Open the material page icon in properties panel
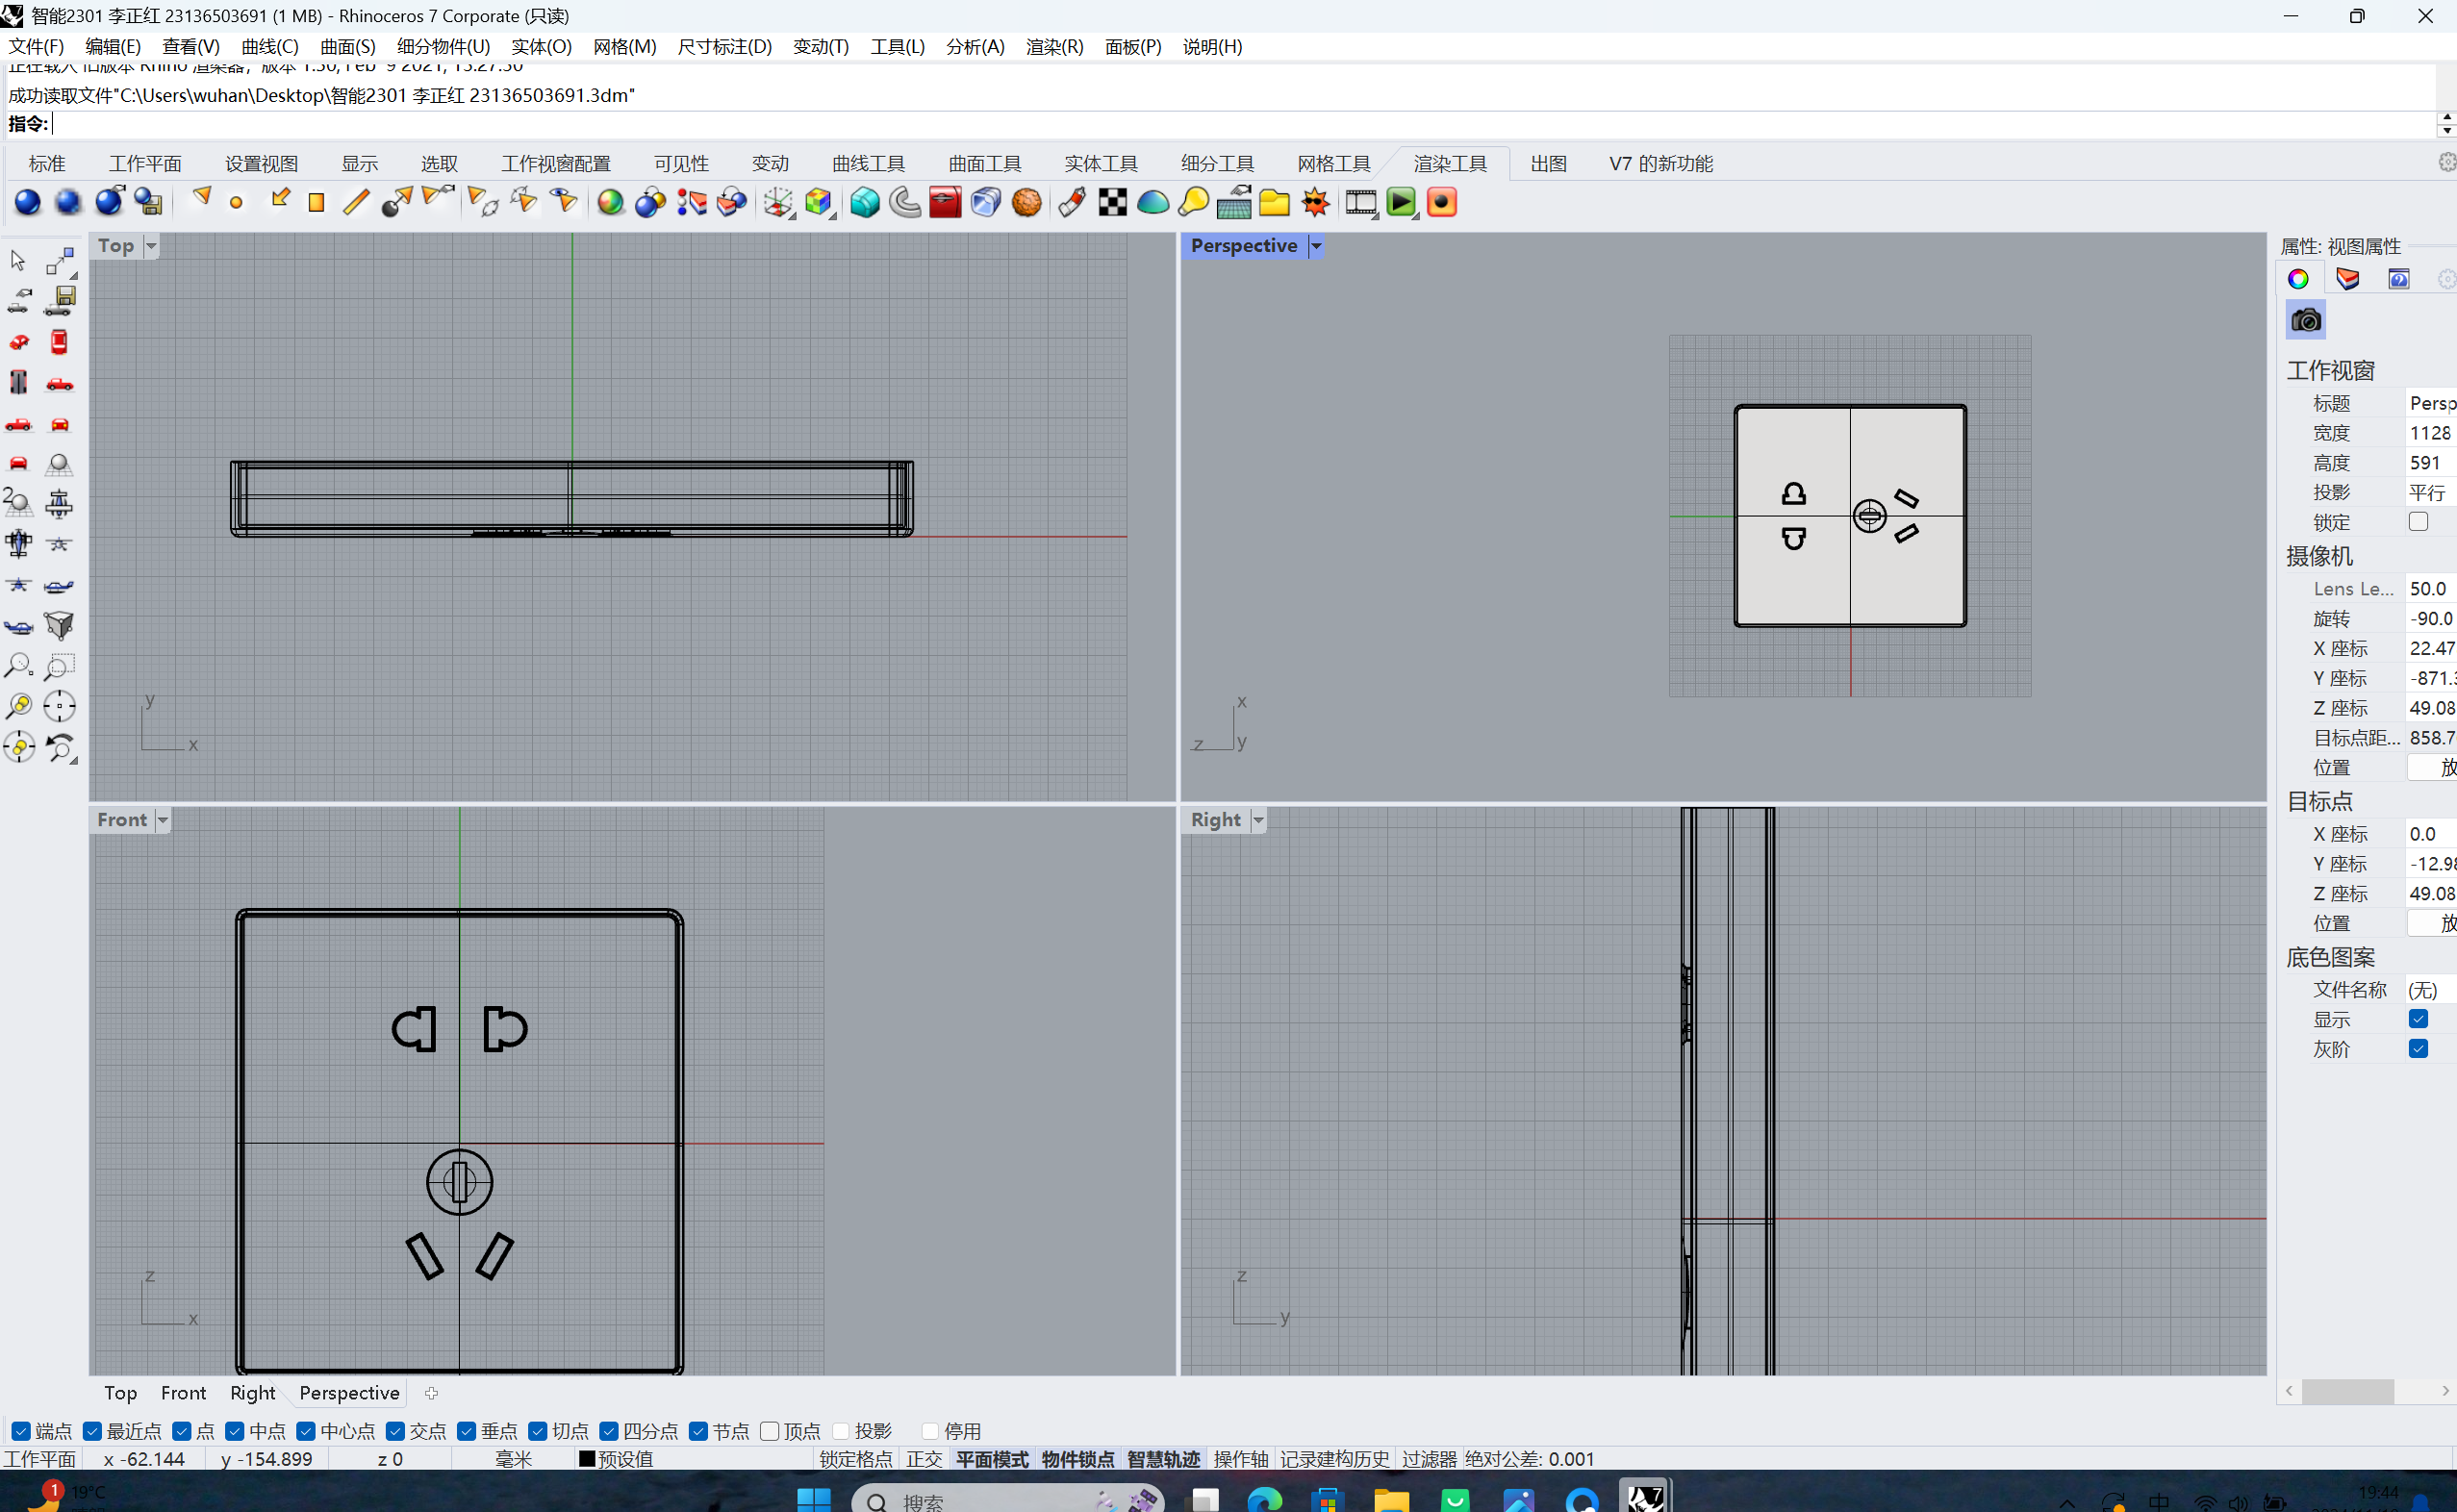This screenshot has height=1512, width=2457. coord(2348,279)
